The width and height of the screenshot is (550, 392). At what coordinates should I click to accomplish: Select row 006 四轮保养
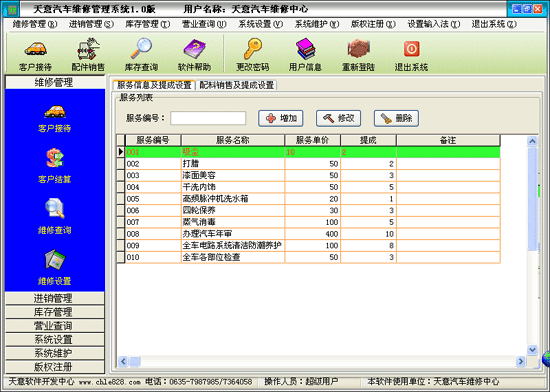pyautogui.click(x=313, y=210)
